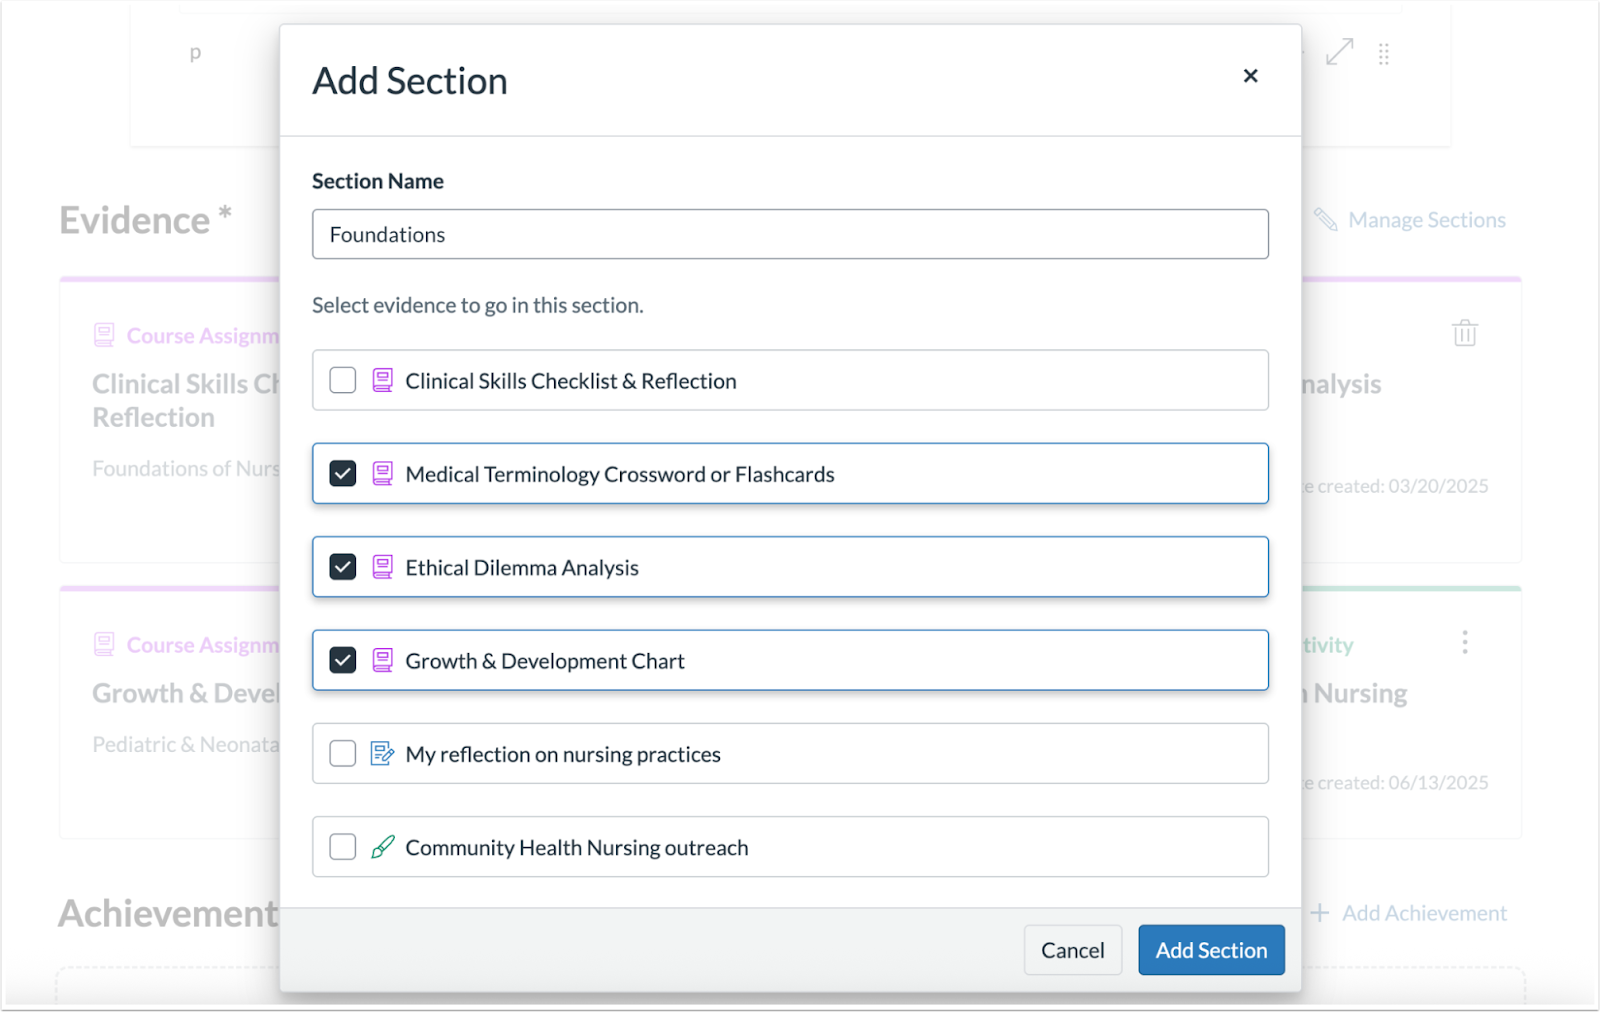Check the Clinical Skills Checklist & Reflection checkbox

tap(342, 380)
